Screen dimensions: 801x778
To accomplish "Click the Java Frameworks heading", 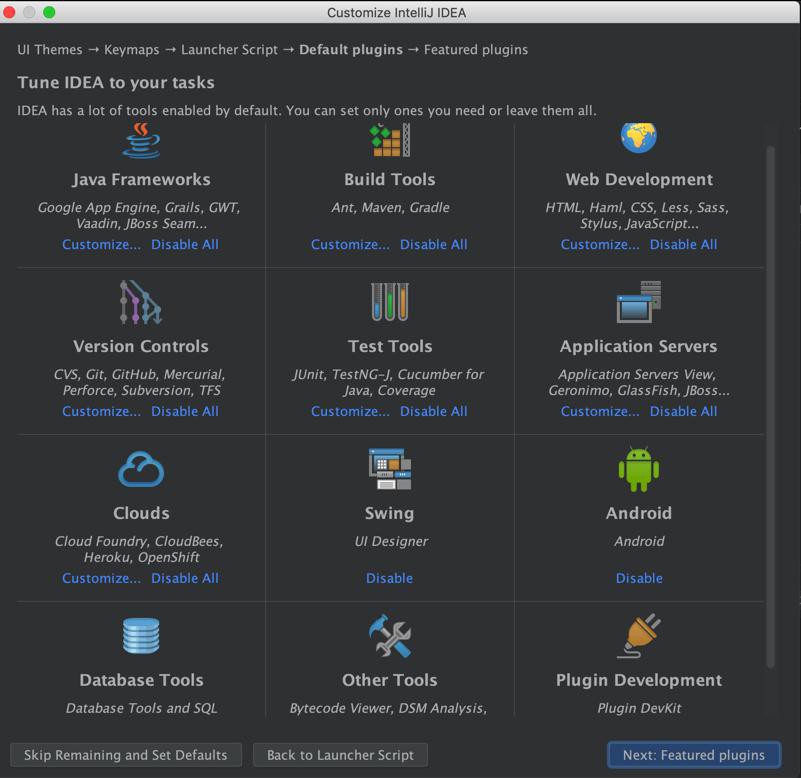I will (x=141, y=179).
